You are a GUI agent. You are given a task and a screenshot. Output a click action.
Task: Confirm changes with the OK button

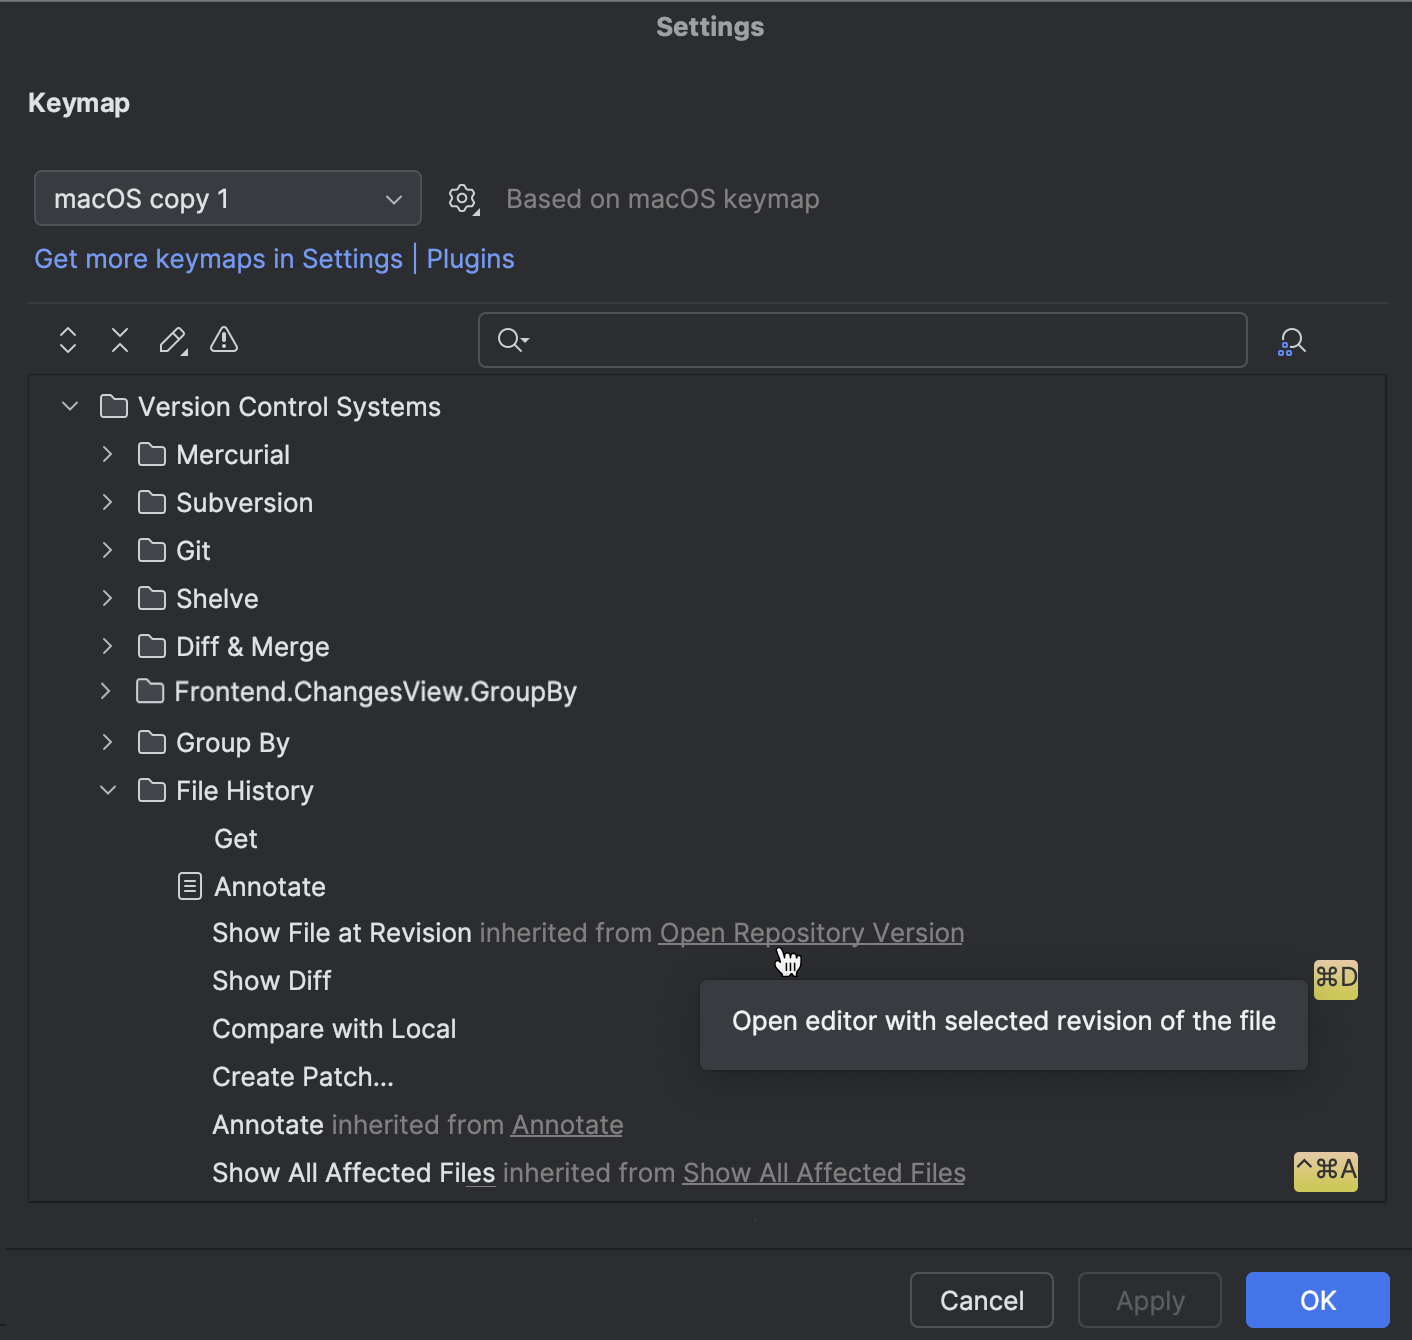point(1317,1300)
